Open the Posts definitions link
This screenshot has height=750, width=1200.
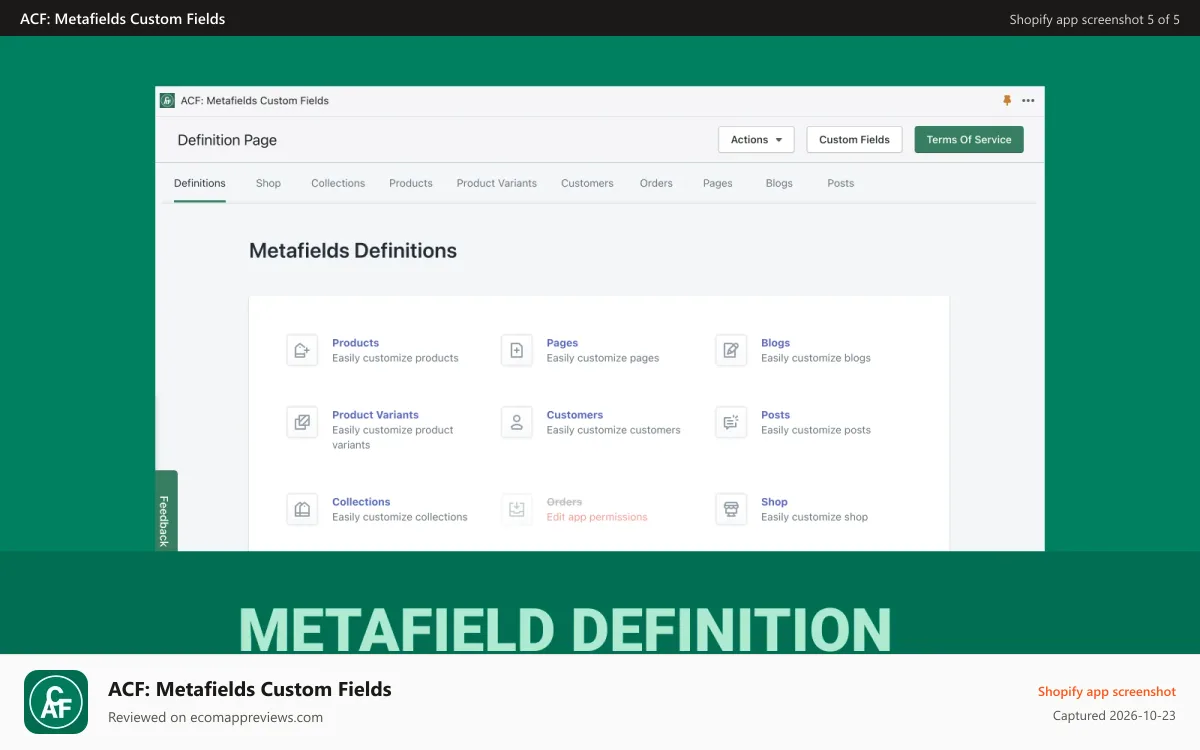pos(776,415)
